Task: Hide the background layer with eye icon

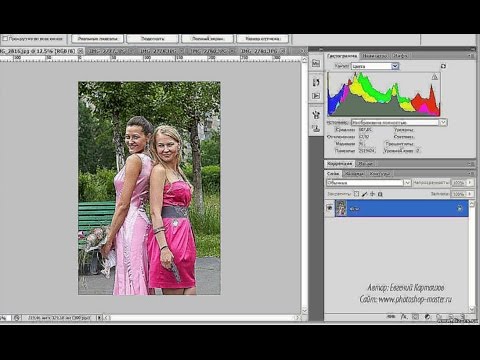Action: (330, 208)
